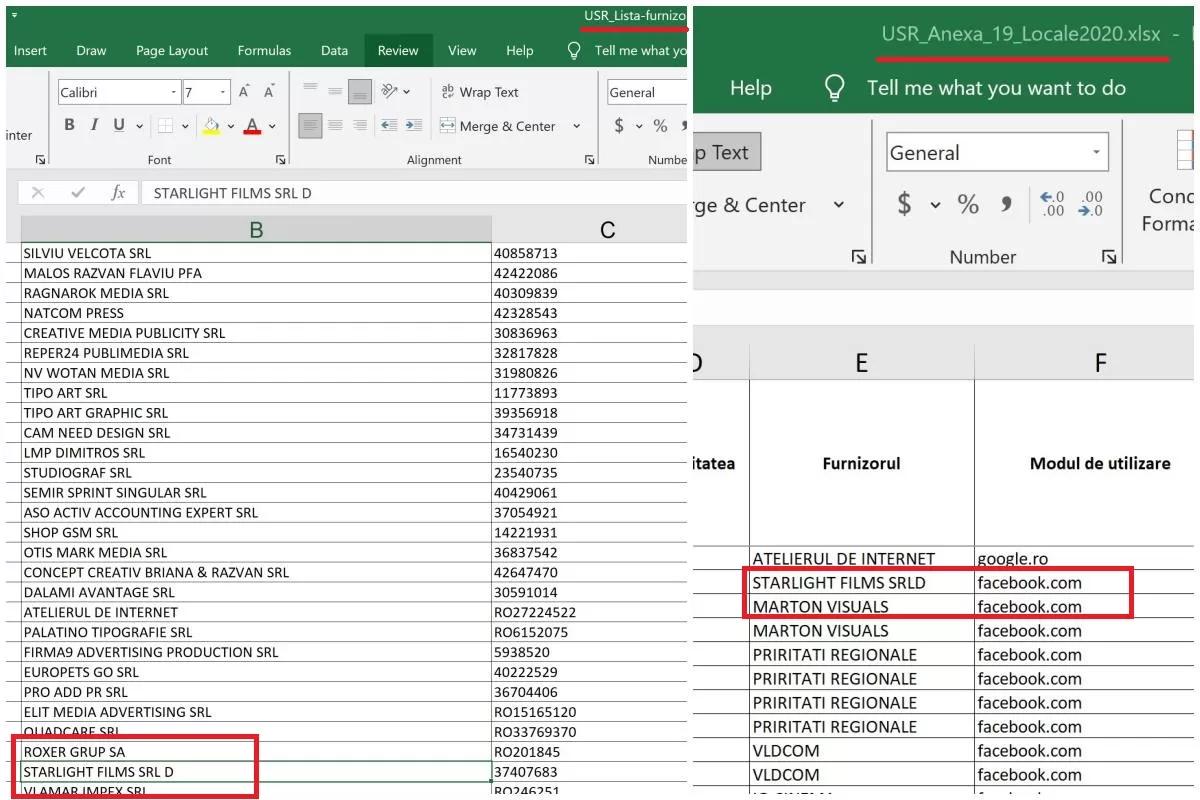The height and width of the screenshot is (800, 1200).
Task: Click Tell me what search in left window
Action: coord(640,51)
